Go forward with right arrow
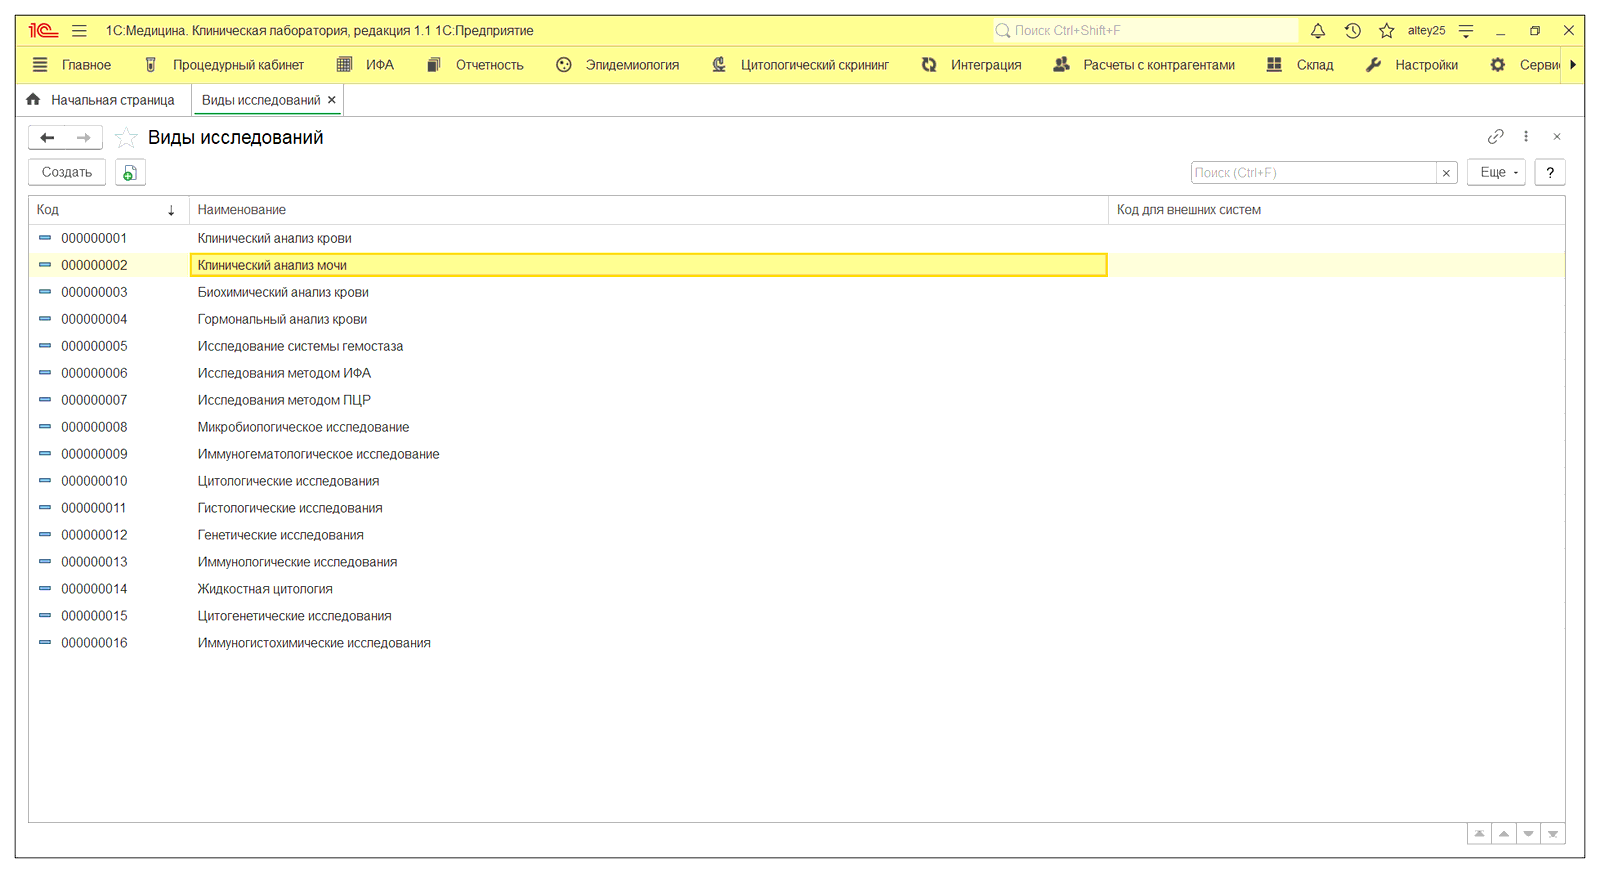Image resolution: width=1600 pixels, height=873 pixels. coord(84,138)
